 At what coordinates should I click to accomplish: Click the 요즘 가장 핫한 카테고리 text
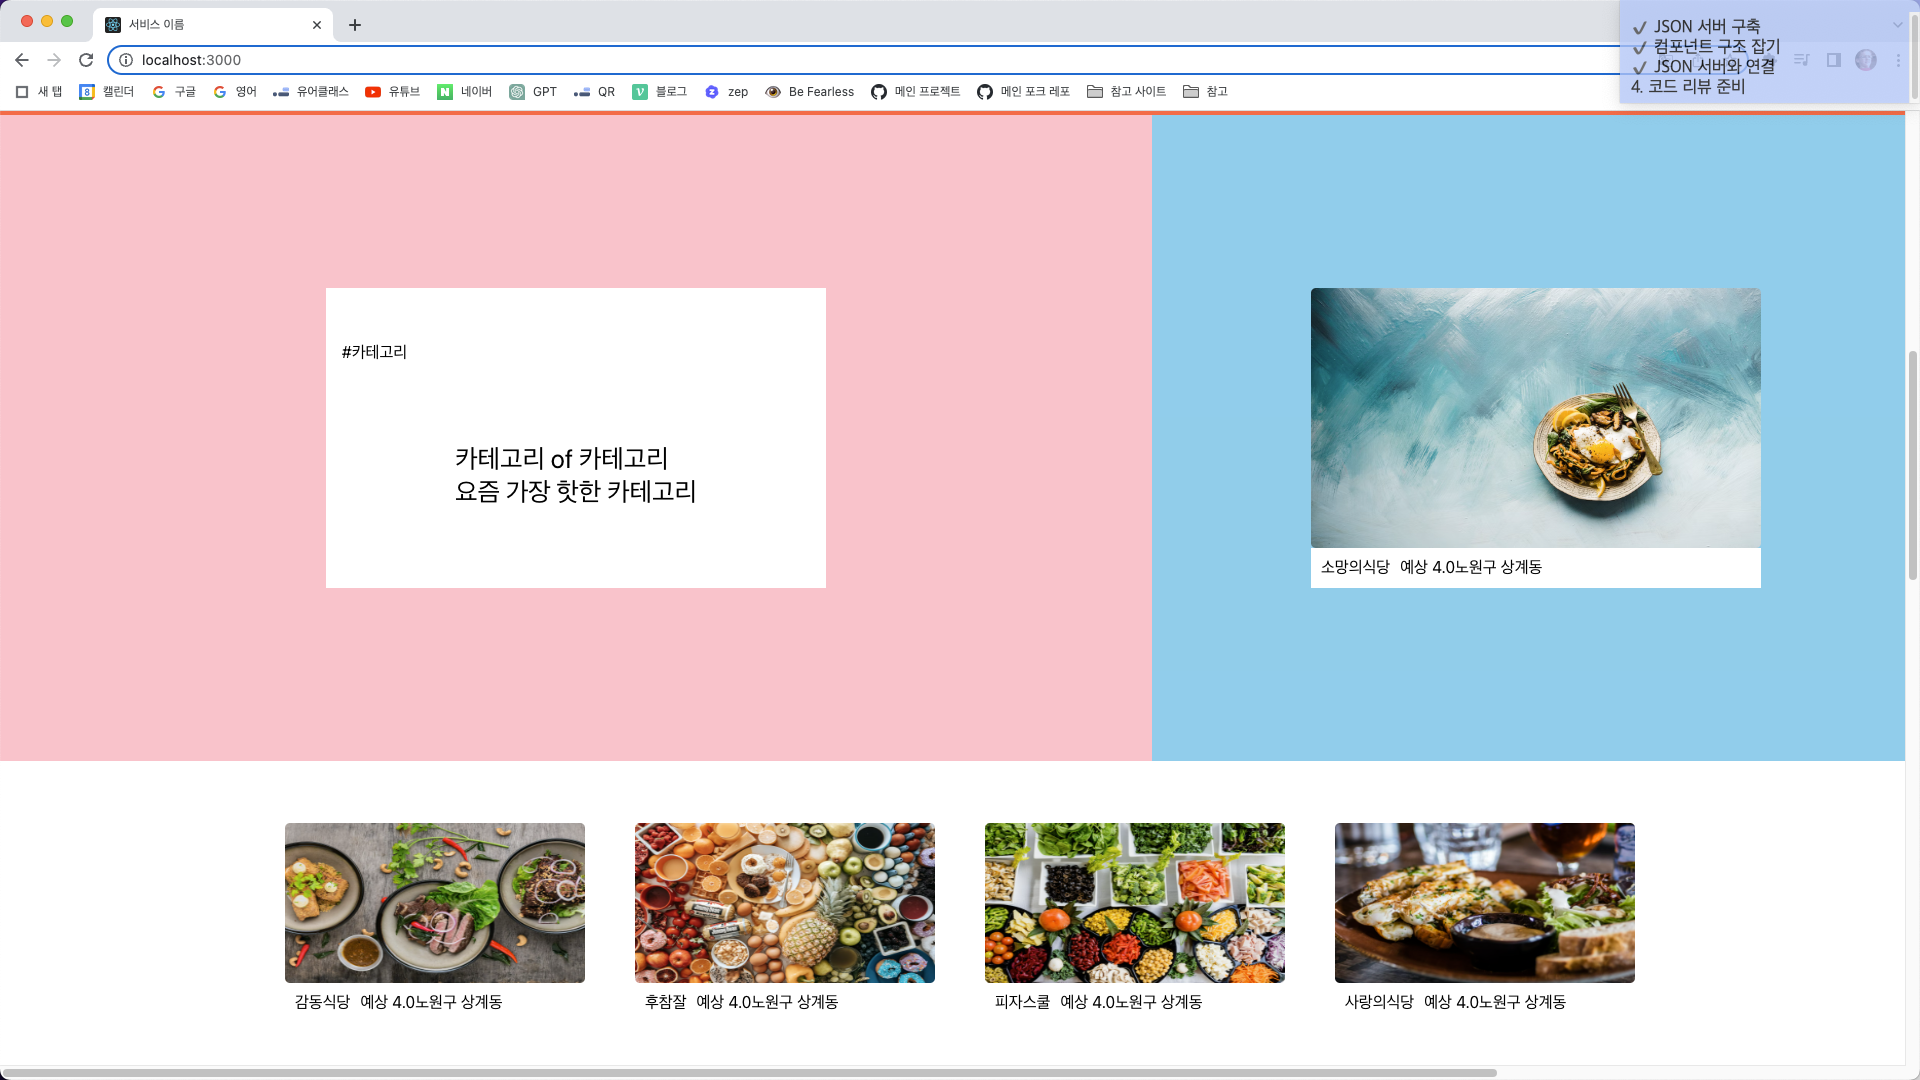point(575,491)
